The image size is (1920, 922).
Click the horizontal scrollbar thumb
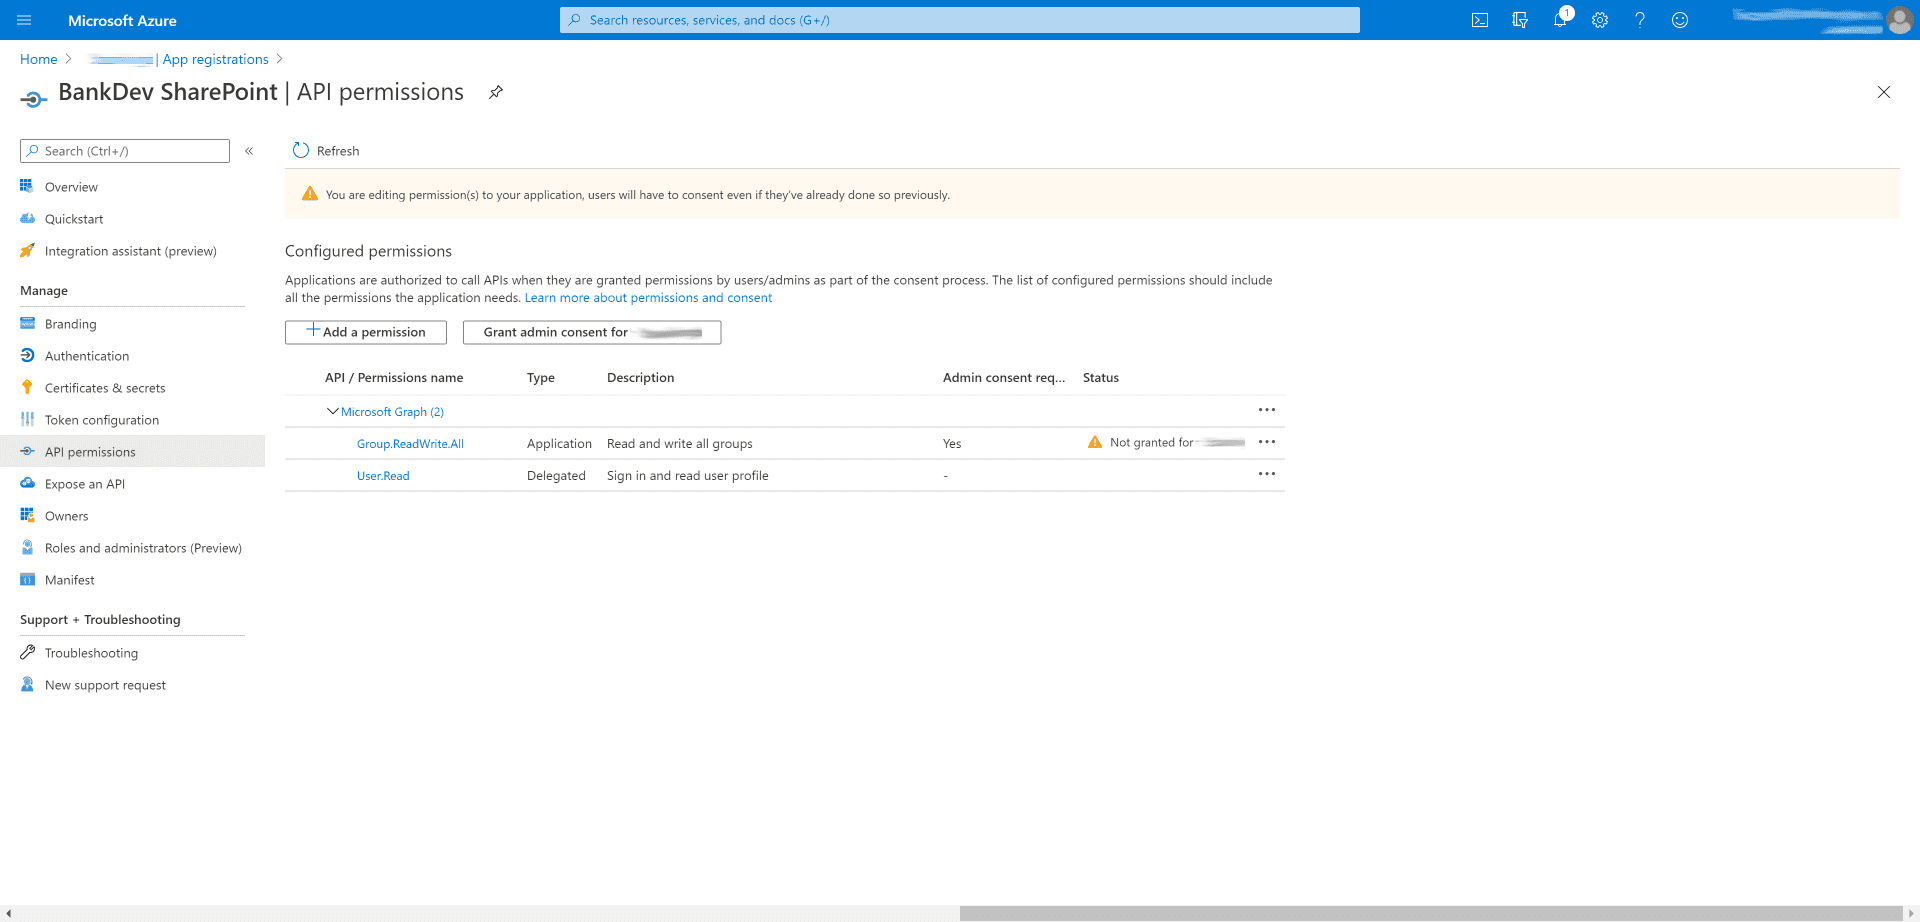coord(1430,913)
